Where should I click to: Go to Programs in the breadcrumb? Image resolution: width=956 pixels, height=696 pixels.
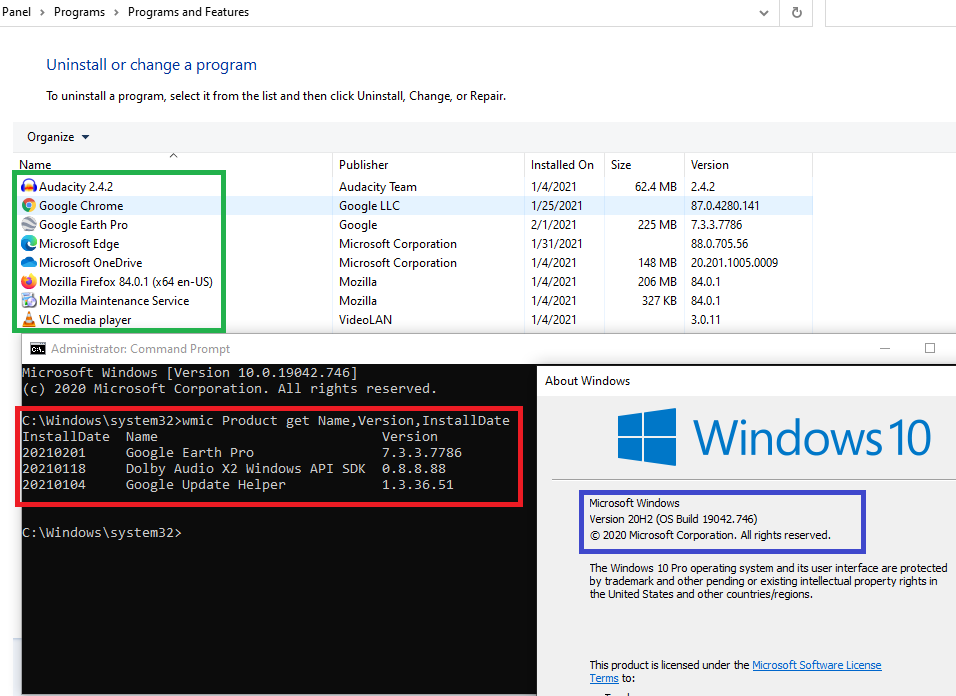(79, 12)
